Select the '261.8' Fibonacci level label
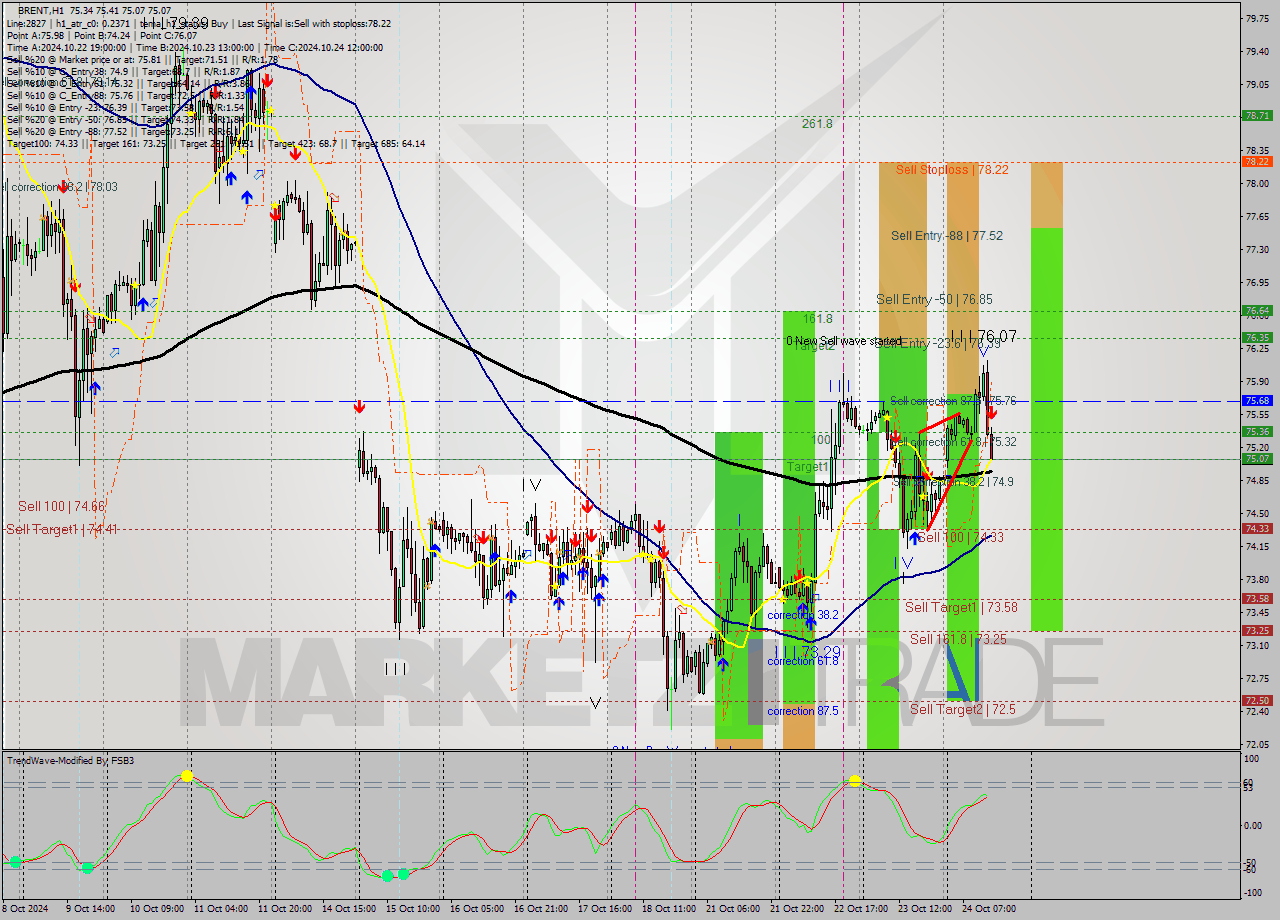This screenshot has height=920, width=1280. coord(817,124)
